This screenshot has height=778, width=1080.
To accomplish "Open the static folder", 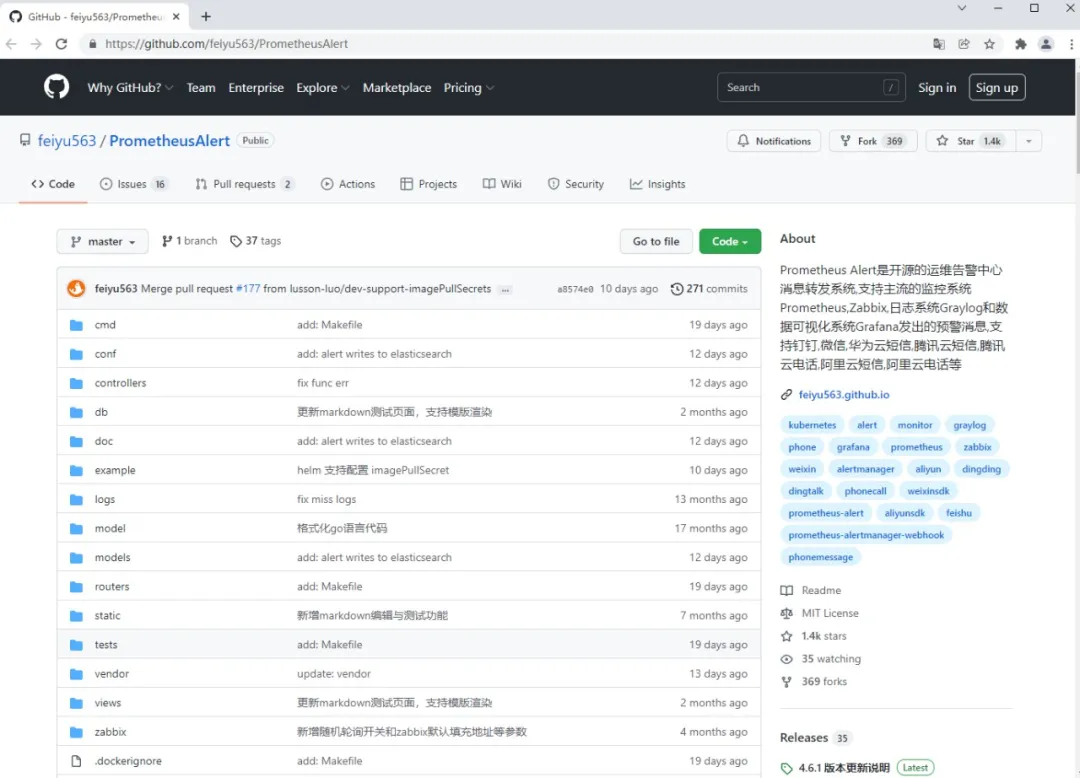I will [107, 616].
